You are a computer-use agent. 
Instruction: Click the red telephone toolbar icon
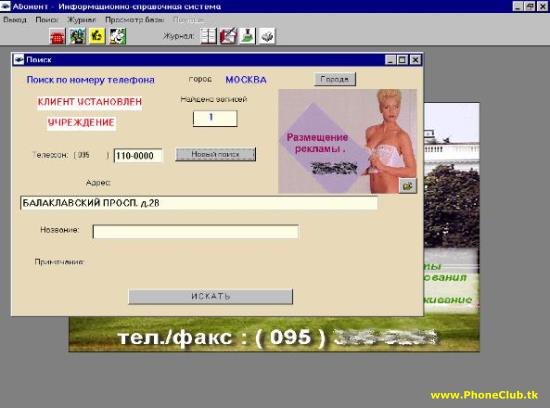tap(58, 36)
